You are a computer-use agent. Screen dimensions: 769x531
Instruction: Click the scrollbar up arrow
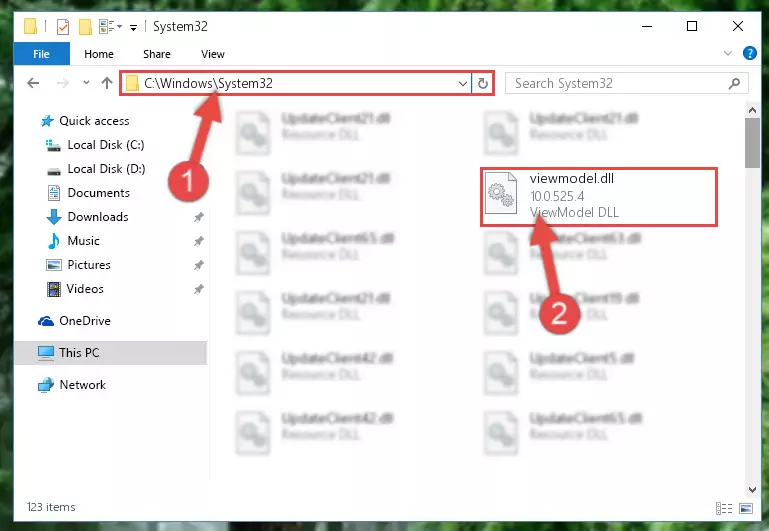coord(752,110)
